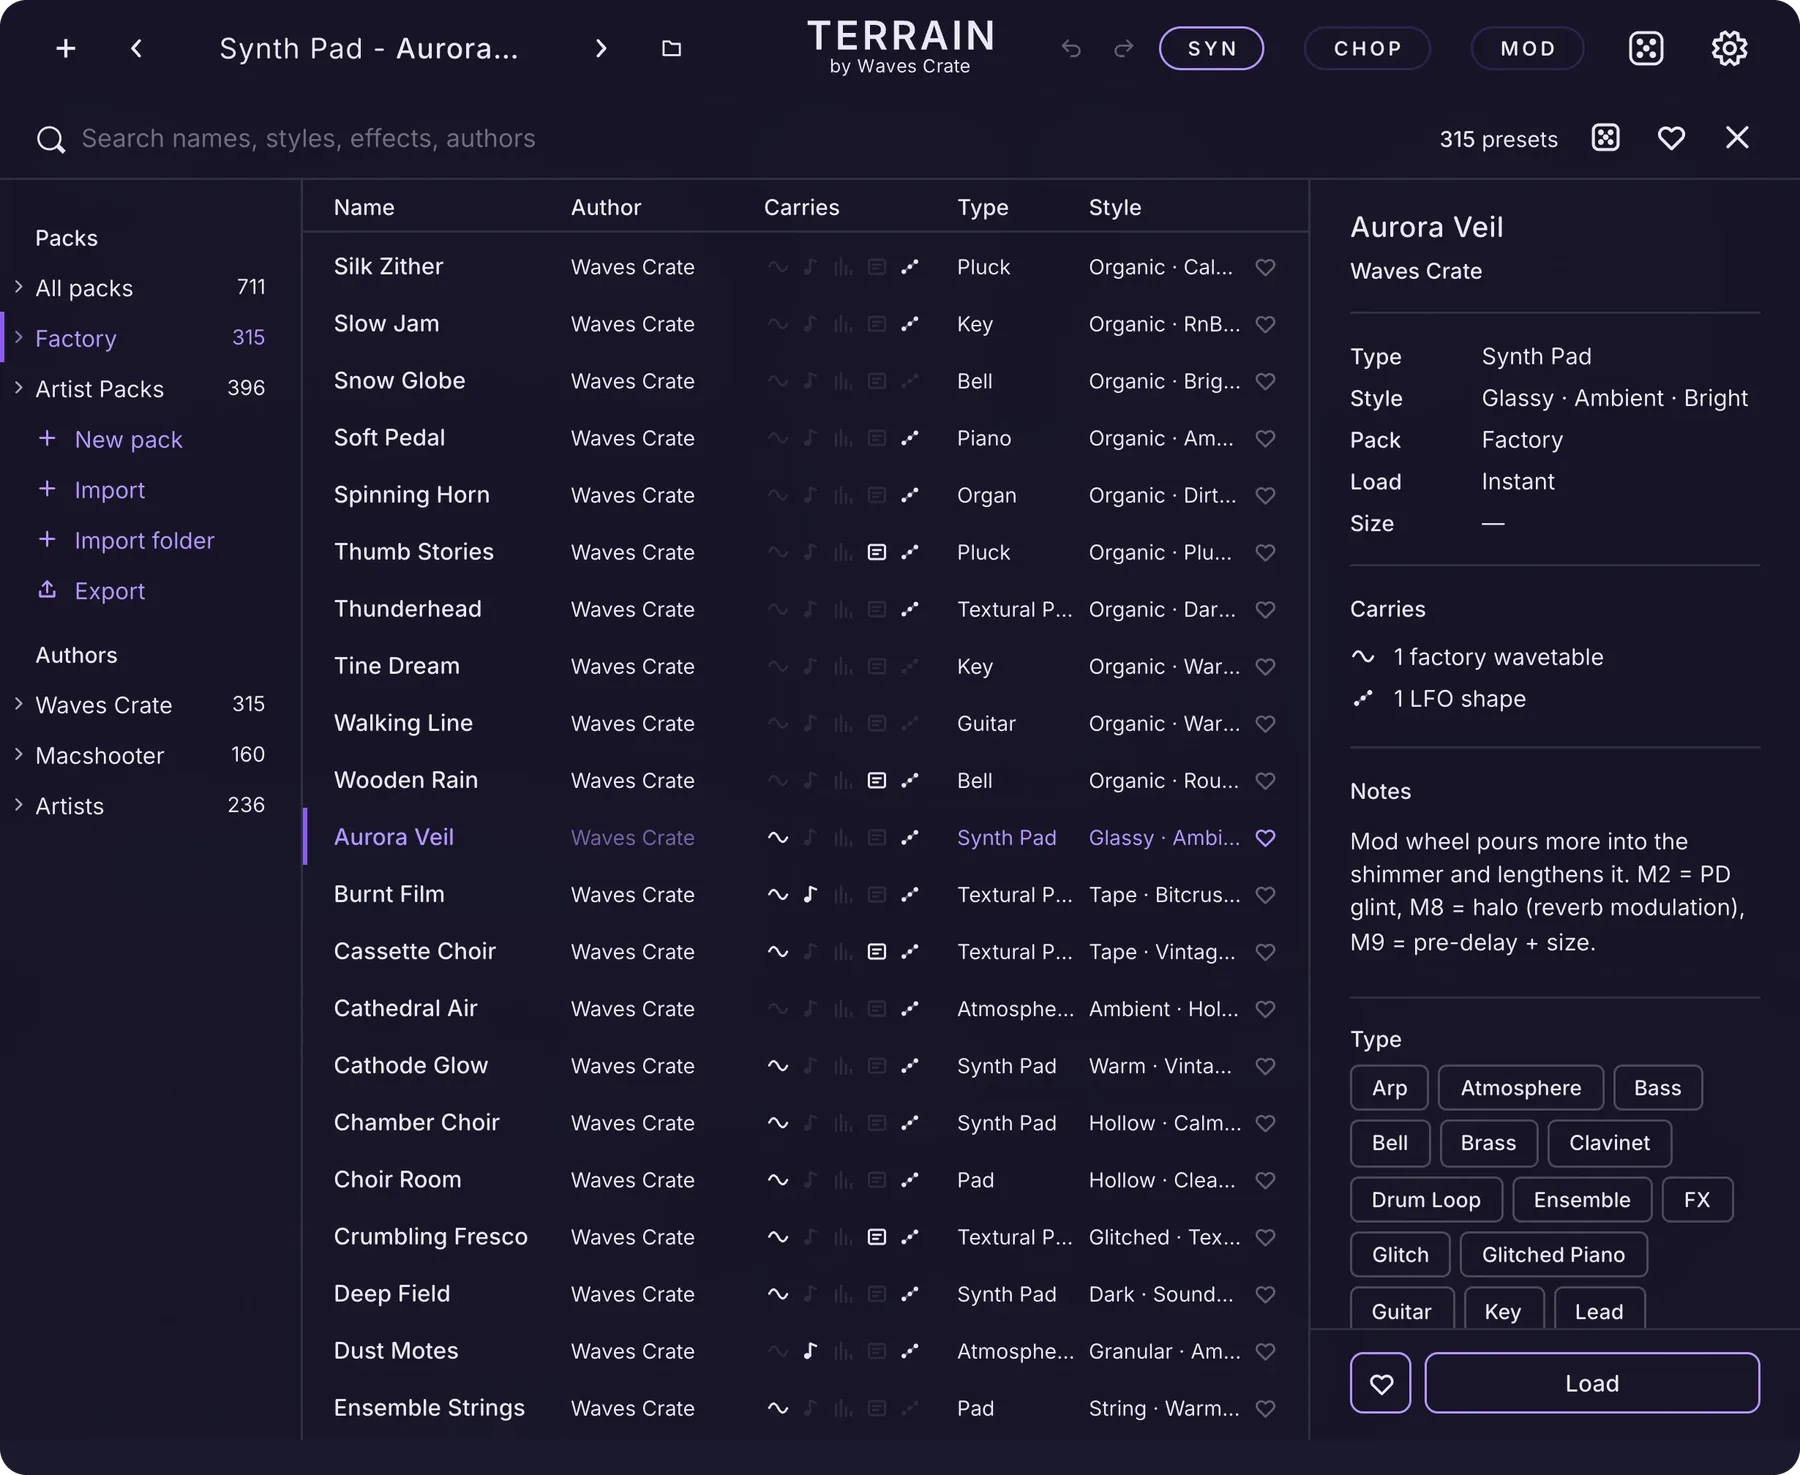
Task: Open the settings gear
Action: click(1729, 48)
